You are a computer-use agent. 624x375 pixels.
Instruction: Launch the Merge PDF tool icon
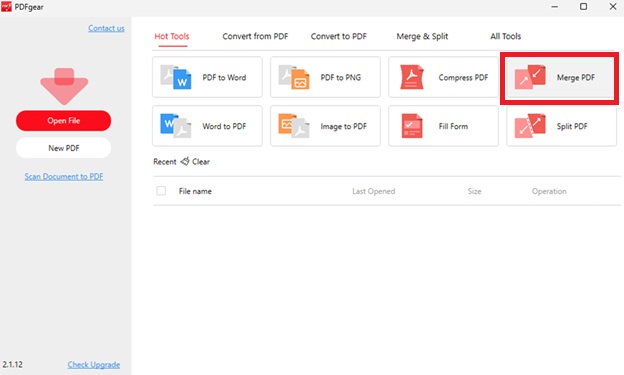click(530, 77)
